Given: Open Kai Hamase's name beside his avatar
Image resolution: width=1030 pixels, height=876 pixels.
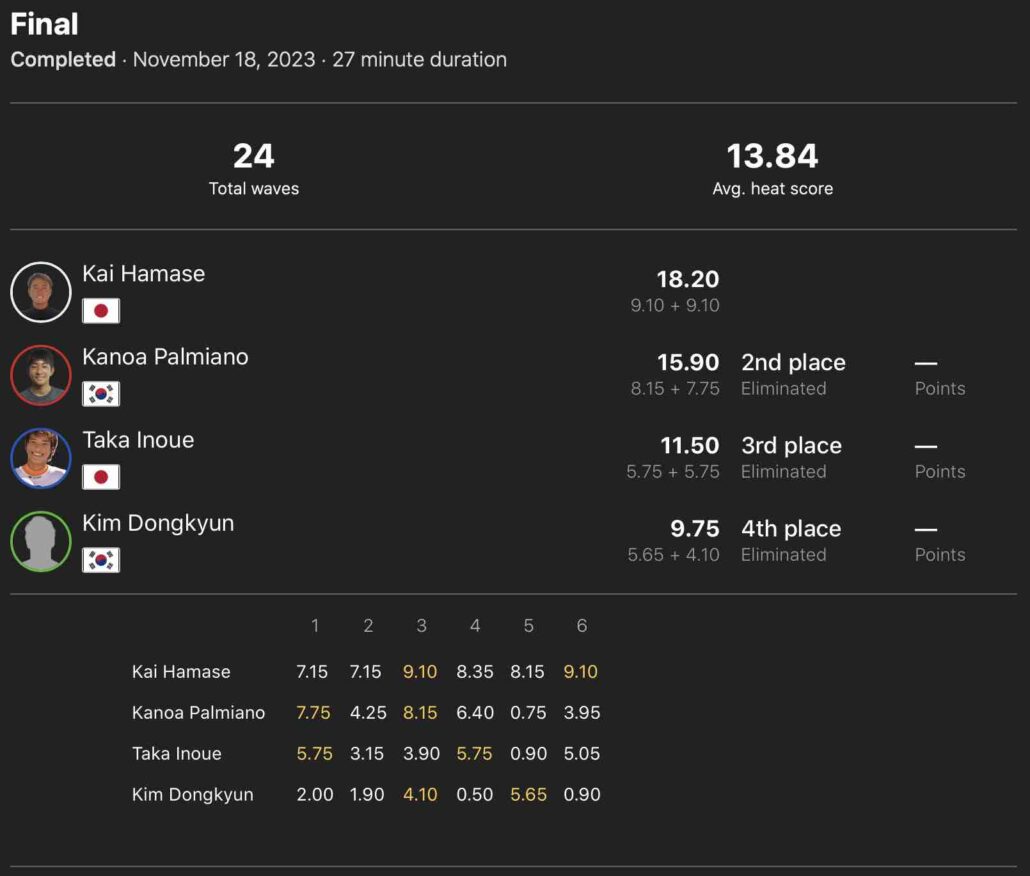Looking at the screenshot, I should [x=143, y=274].
